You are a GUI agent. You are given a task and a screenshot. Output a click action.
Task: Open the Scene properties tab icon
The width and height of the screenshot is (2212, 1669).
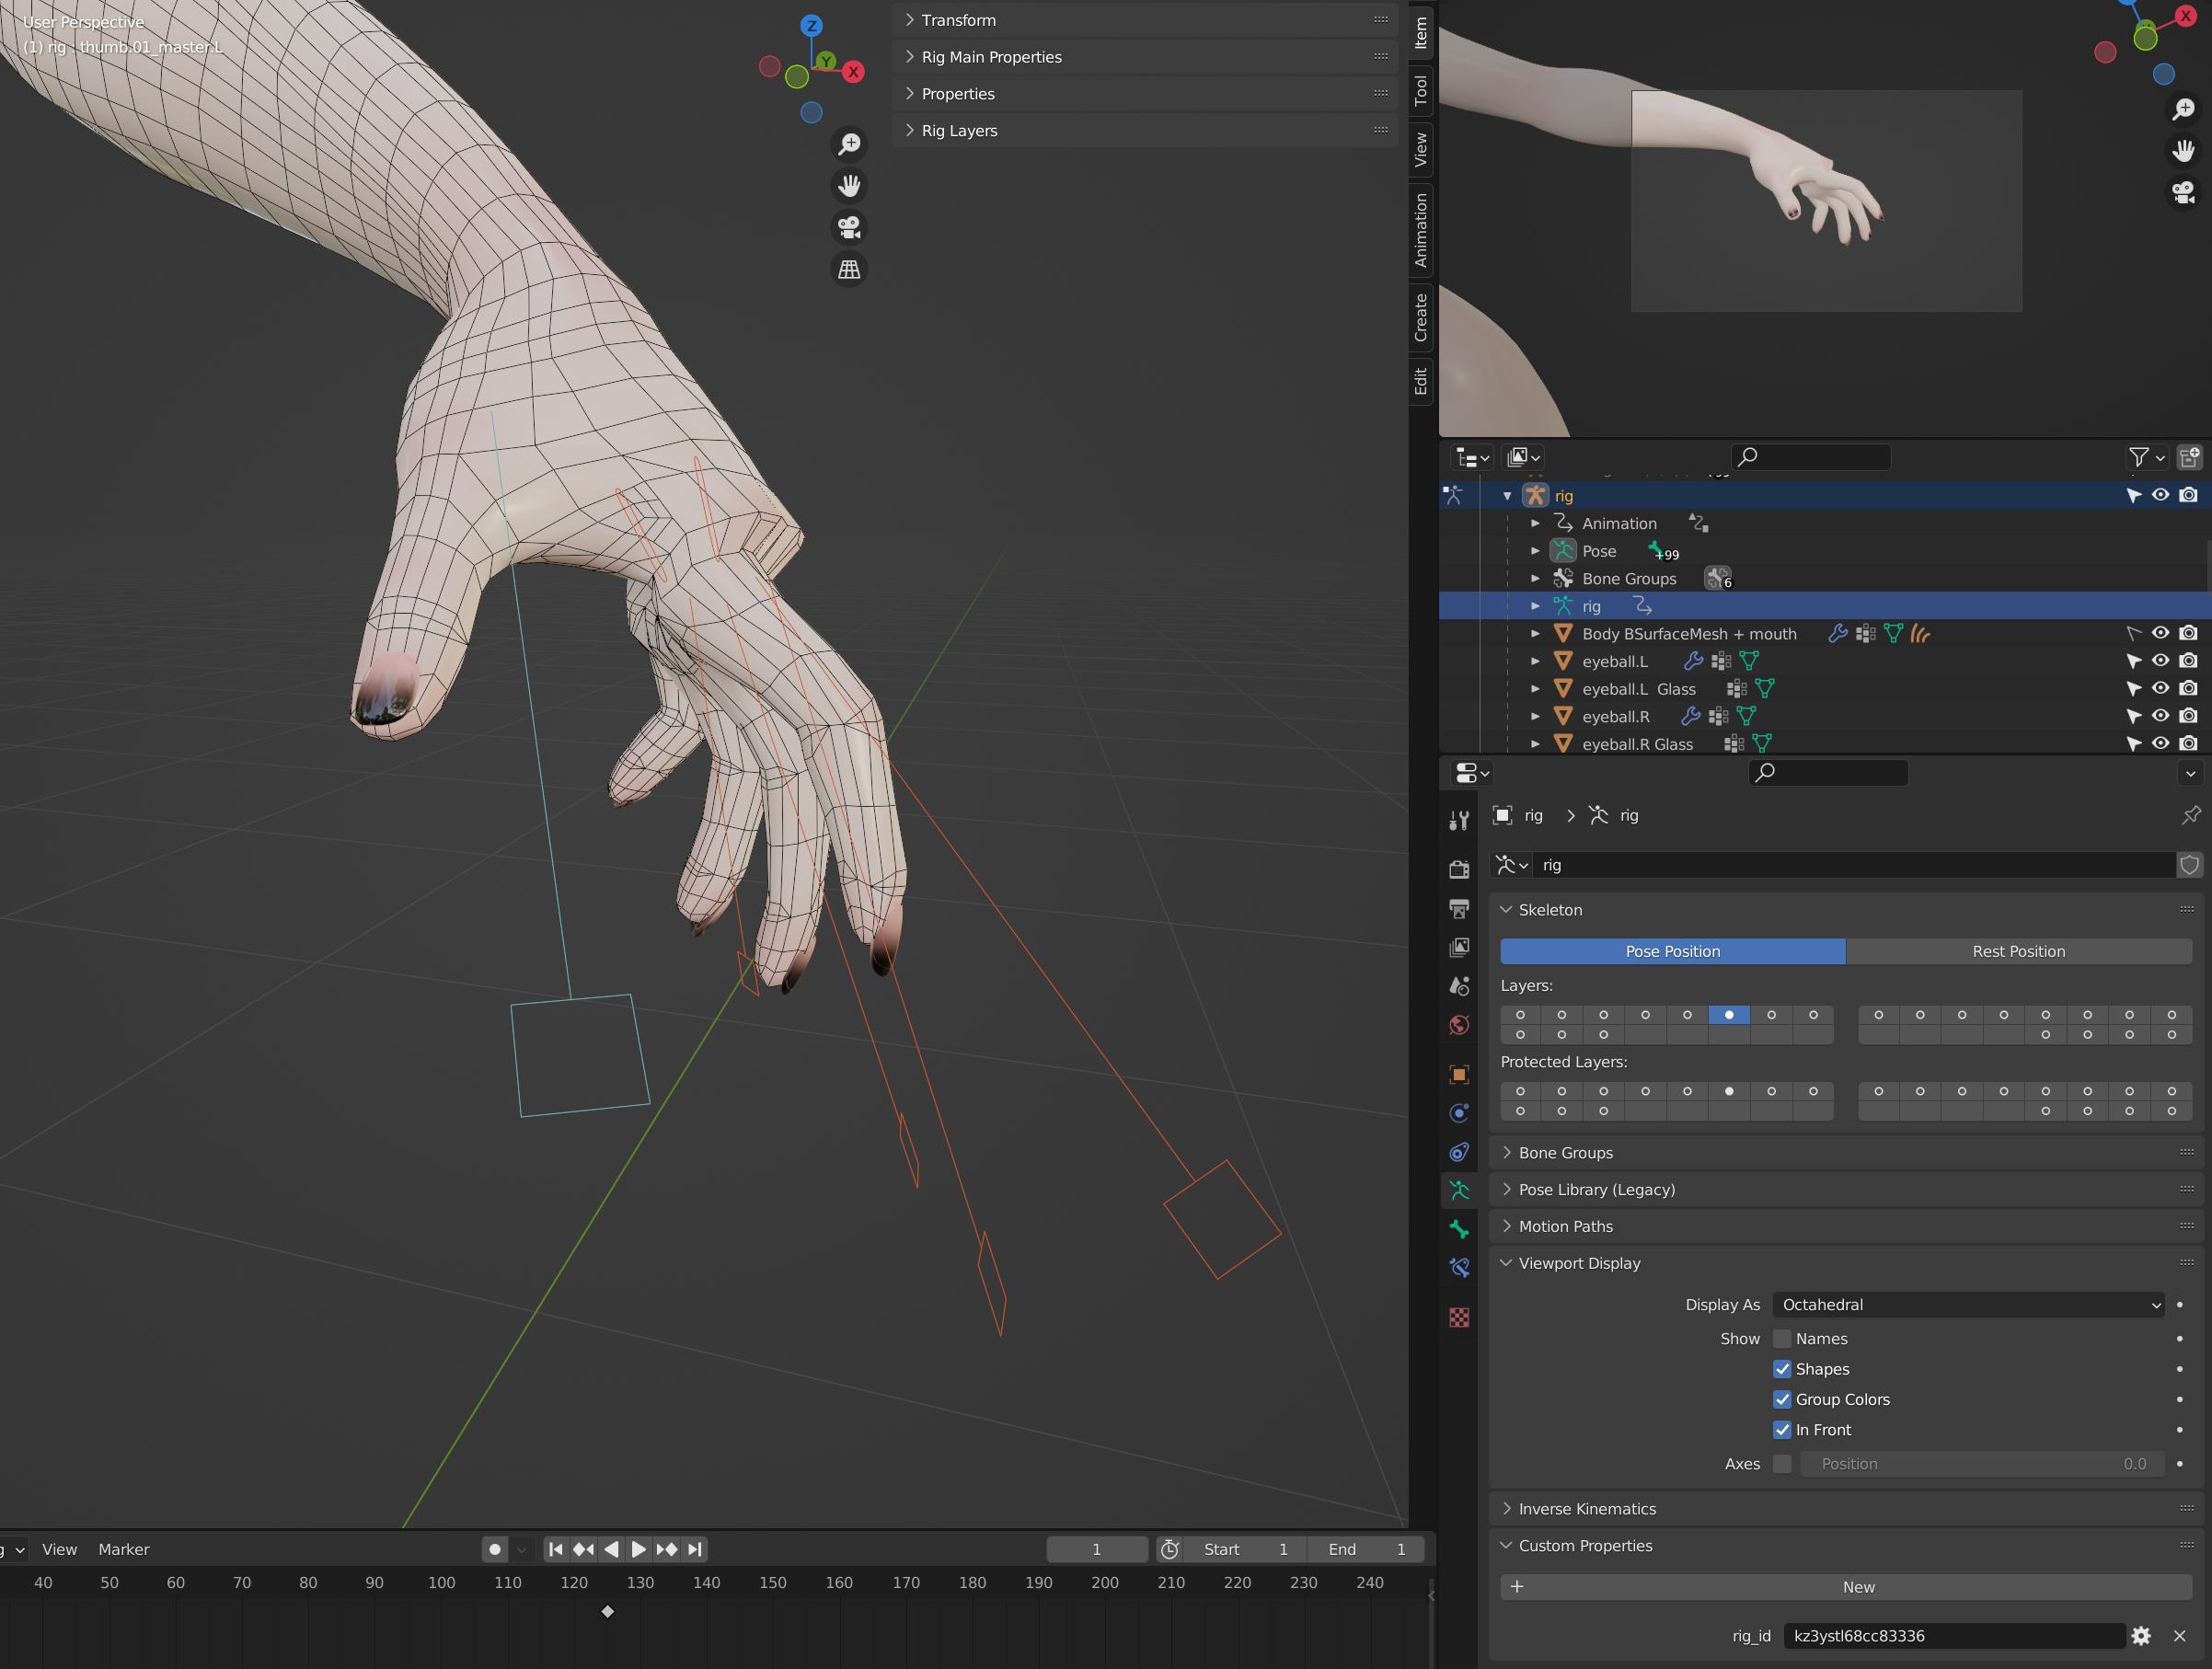(1459, 986)
